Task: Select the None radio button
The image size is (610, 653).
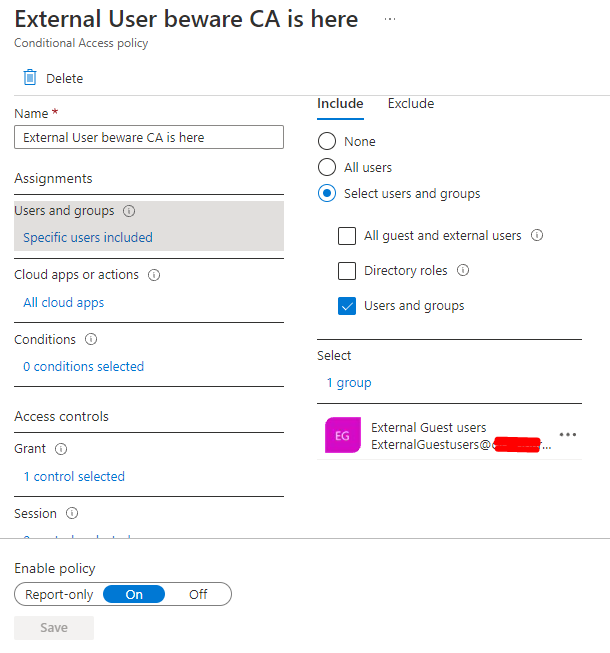Action: point(327,142)
